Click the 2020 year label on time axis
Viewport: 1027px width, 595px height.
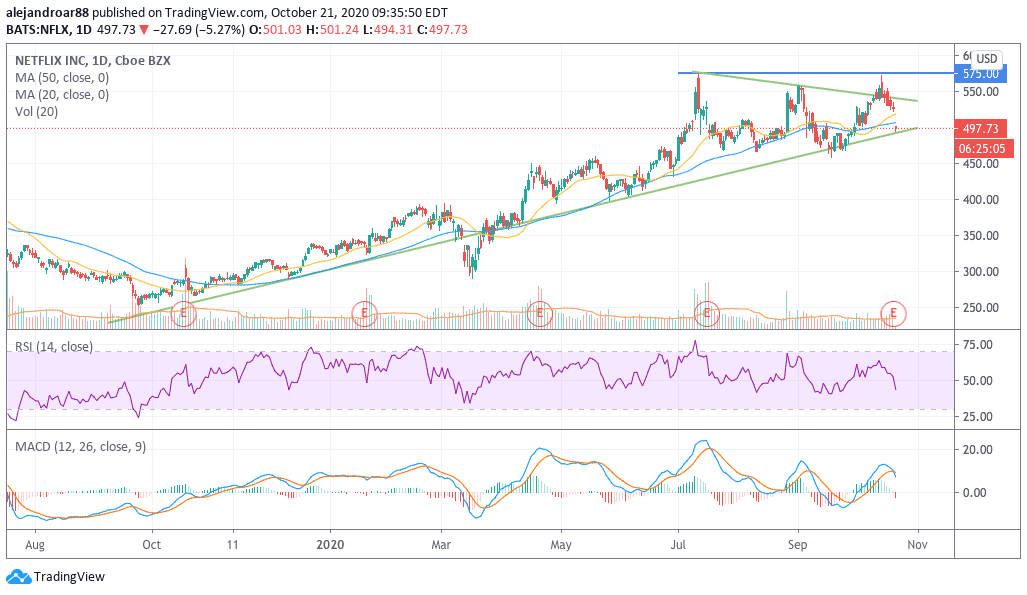click(x=329, y=545)
